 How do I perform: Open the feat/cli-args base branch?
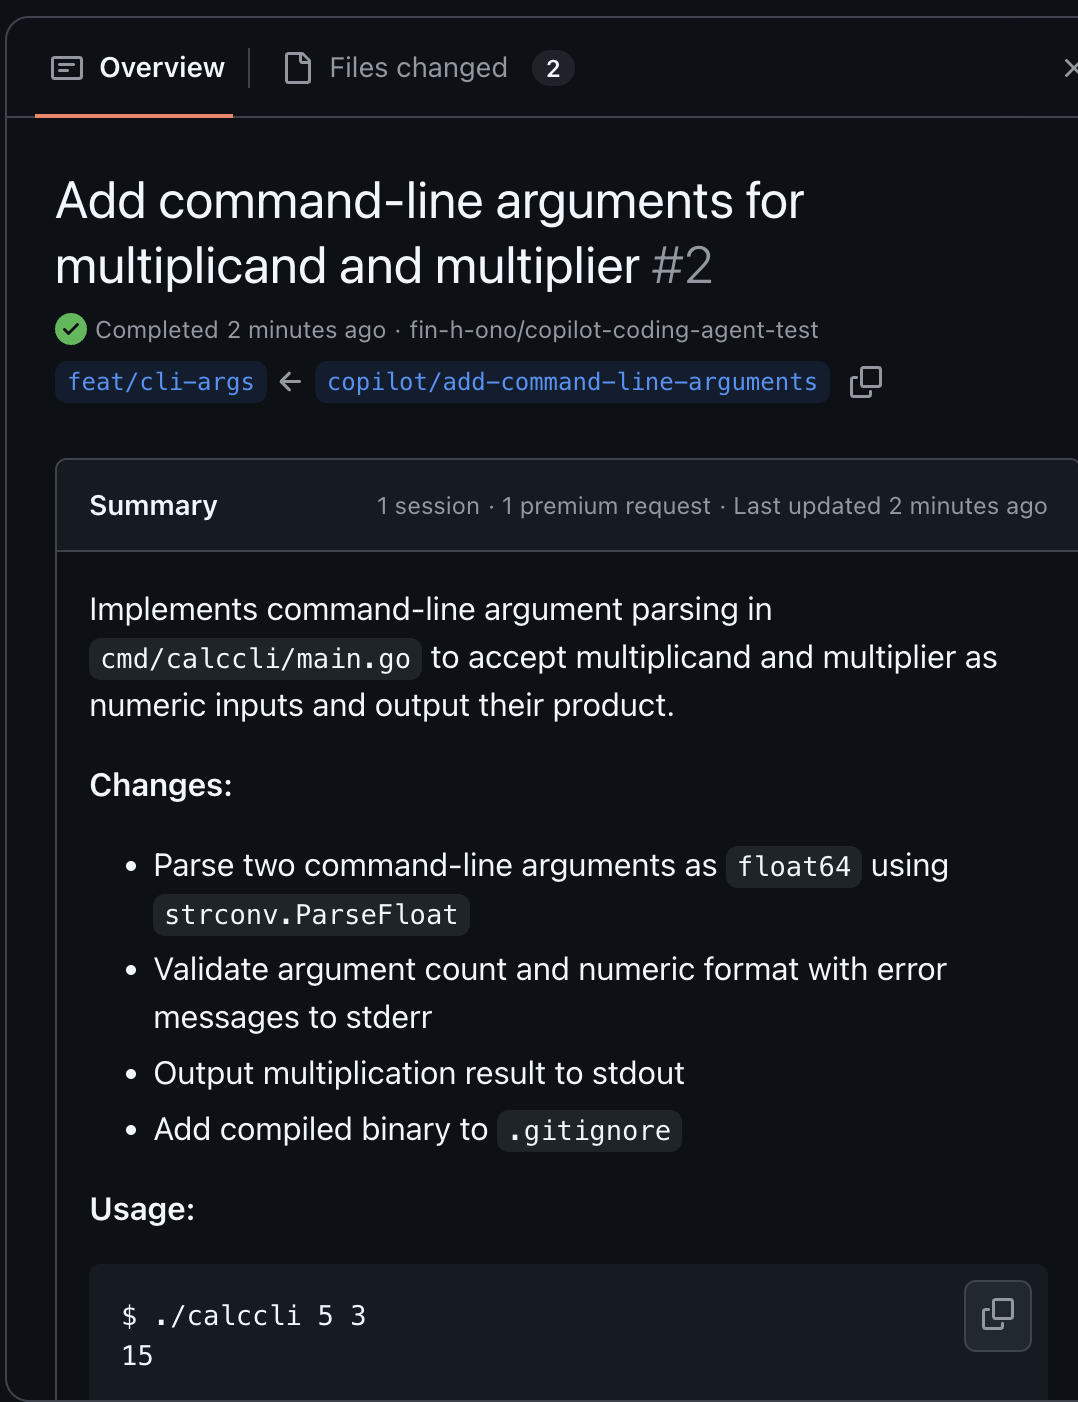(x=161, y=382)
